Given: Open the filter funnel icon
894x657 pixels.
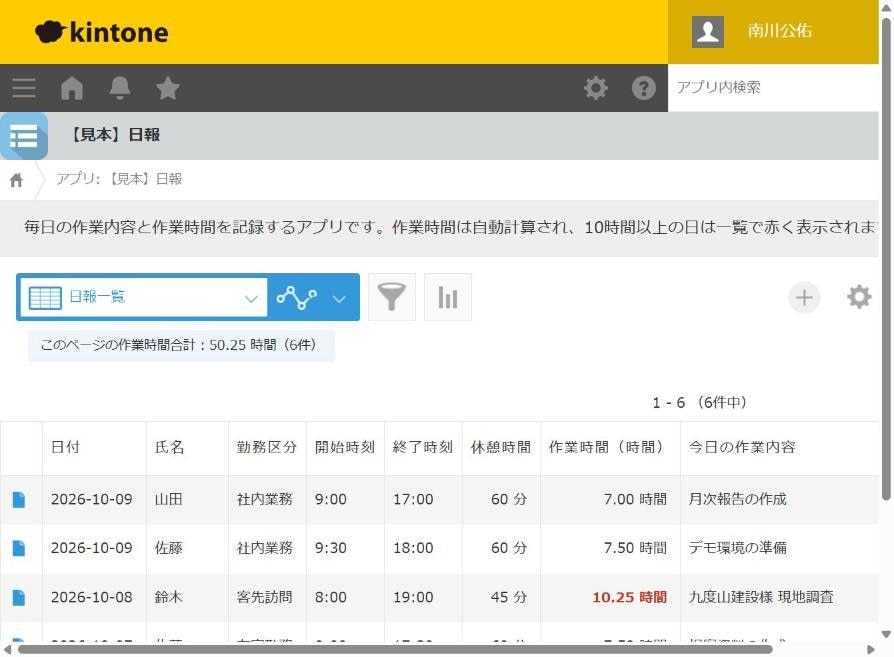Looking at the screenshot, I should [392, 297].
